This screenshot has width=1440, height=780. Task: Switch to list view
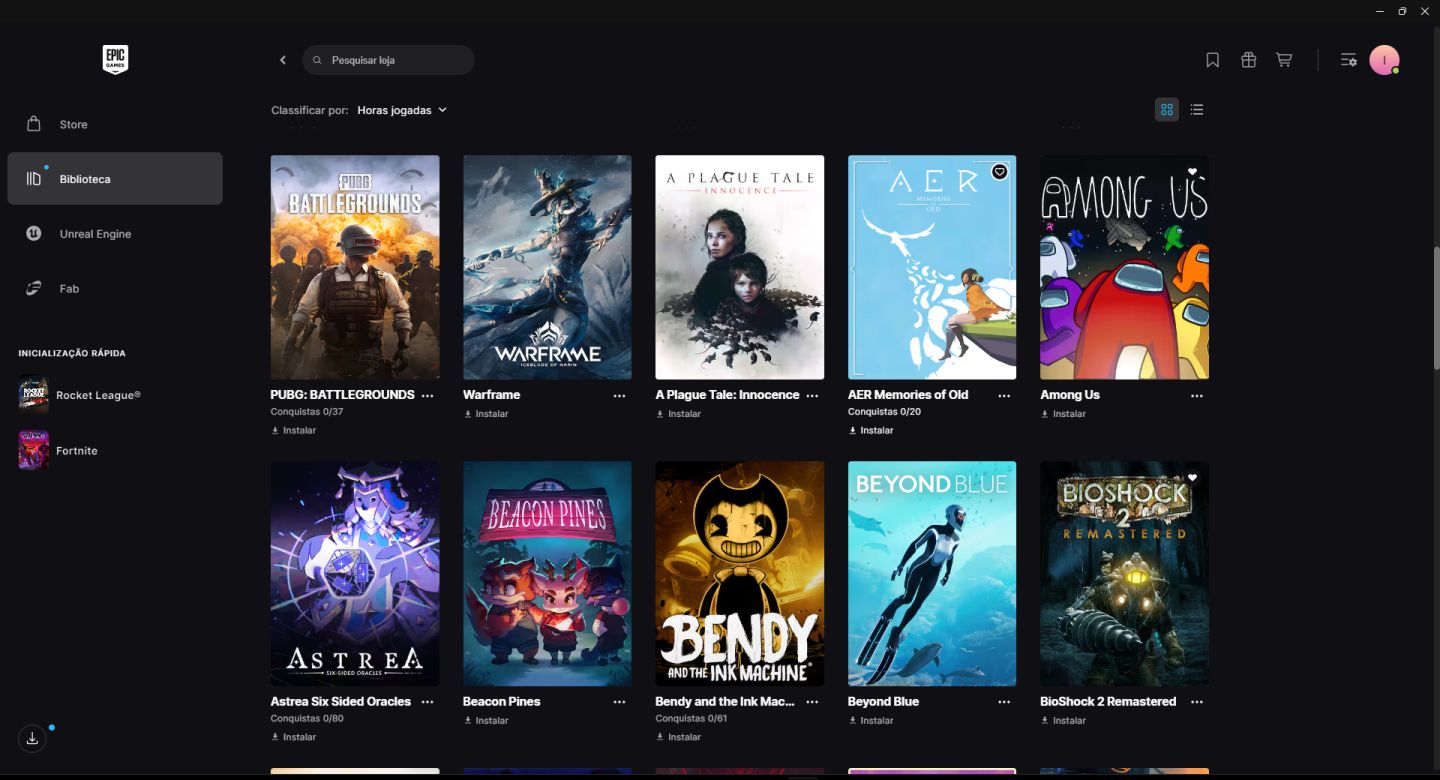pos(1197,110)
